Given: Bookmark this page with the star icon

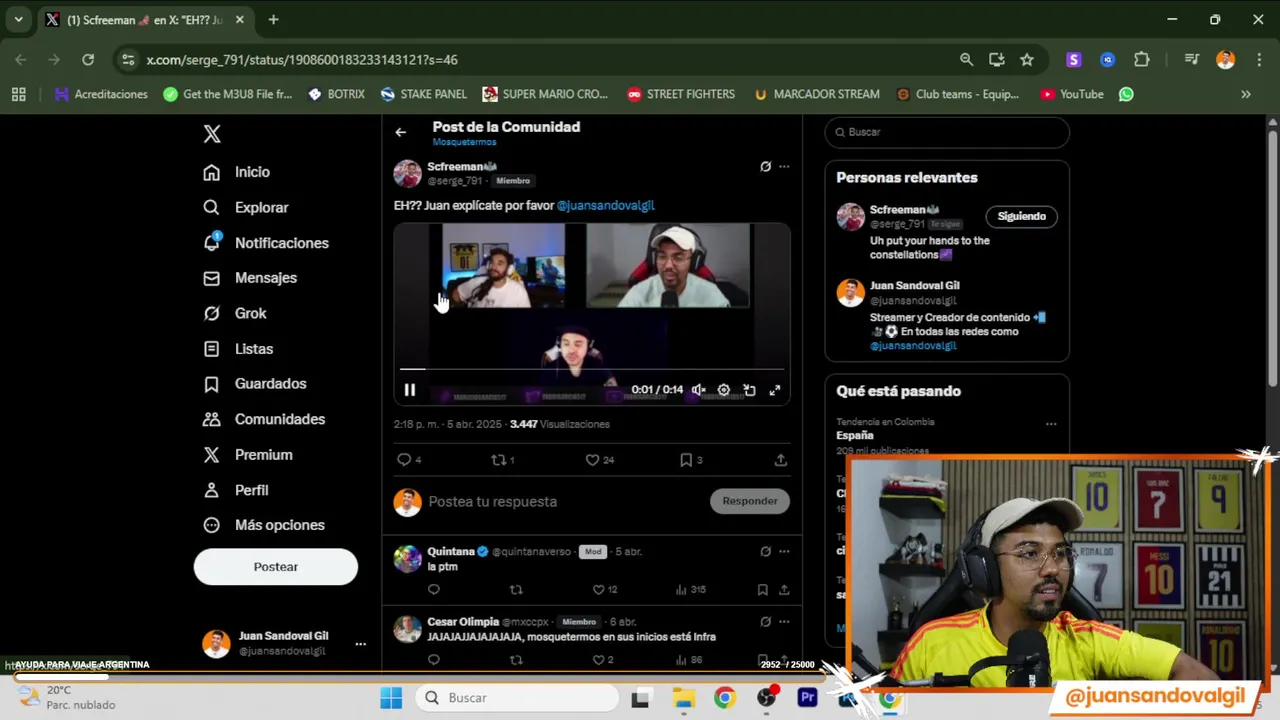Looking at the screenshot, I should (x=1027, y=60).
